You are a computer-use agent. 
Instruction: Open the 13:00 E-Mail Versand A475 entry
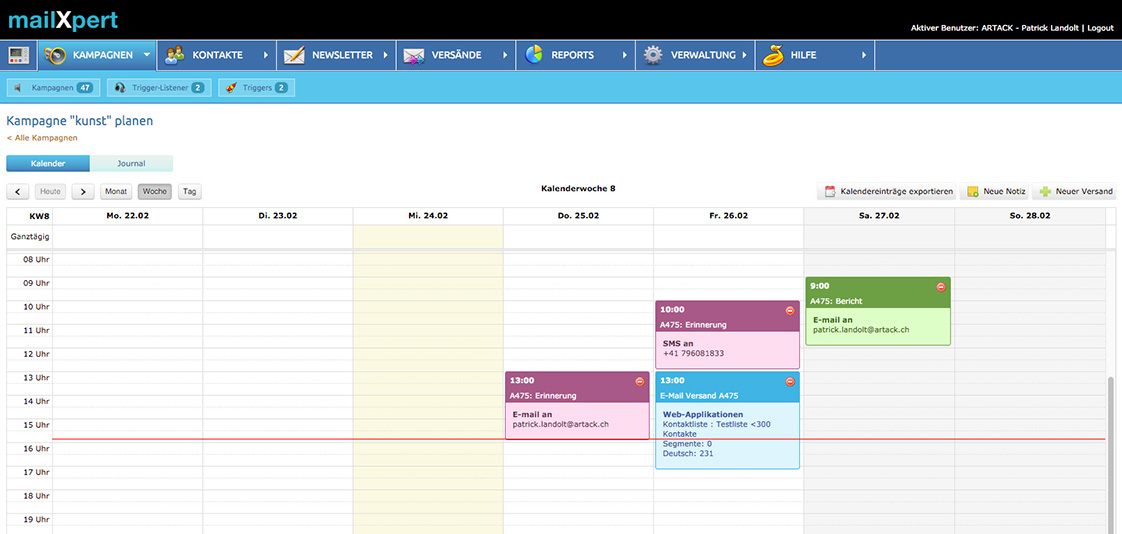(x=727, y=396)
